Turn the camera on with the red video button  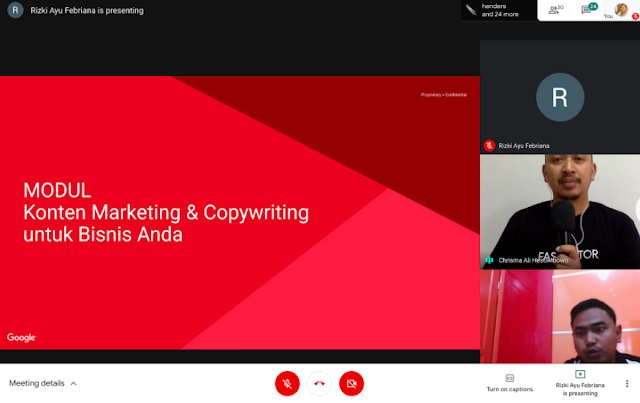coord(351,383)
